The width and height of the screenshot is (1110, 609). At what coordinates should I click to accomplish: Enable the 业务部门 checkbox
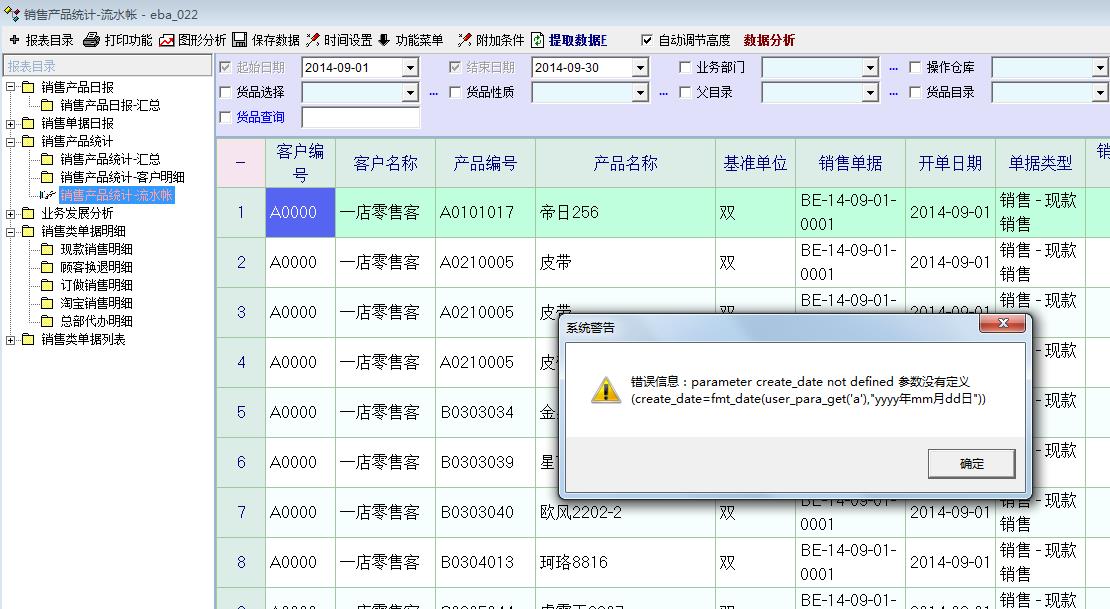(x=685, y=68)
